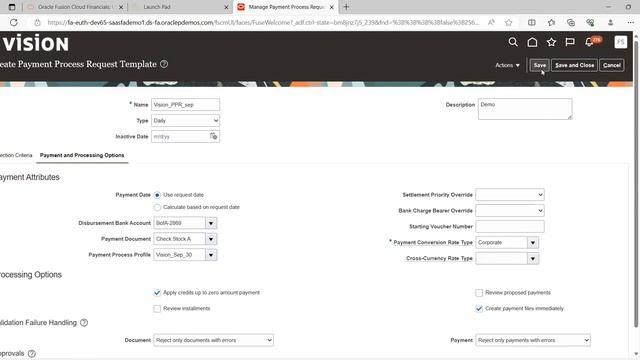Click the Cancel button
Image resolution: width=640 pixels, height=360 pixels.
[x=611, y=65]
